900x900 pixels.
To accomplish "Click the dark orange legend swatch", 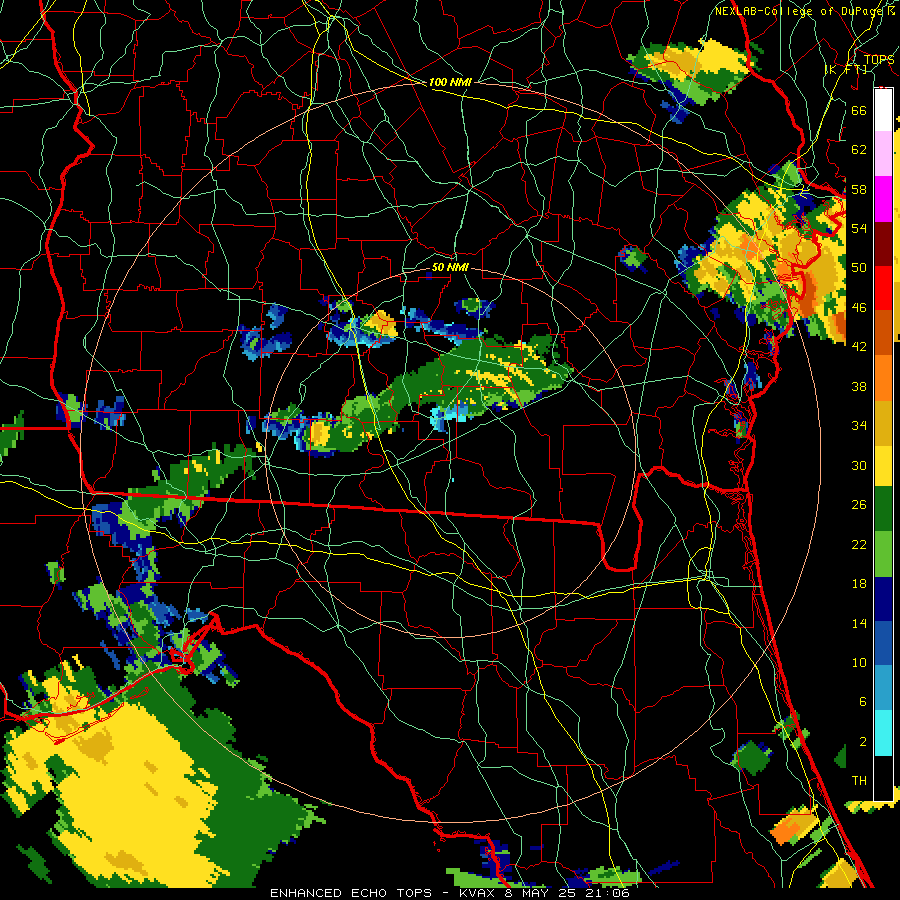I will pyautogui.click(x=883, y=333).
